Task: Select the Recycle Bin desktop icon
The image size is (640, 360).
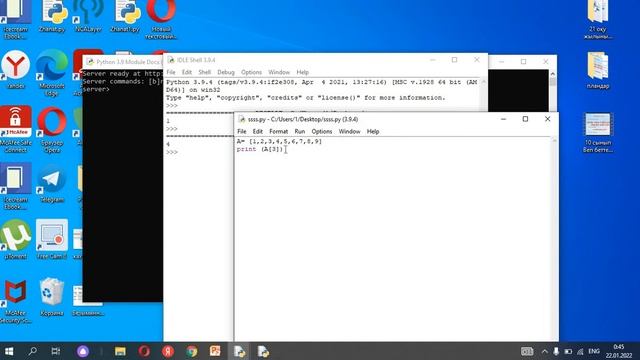Action: pos(51,297)
